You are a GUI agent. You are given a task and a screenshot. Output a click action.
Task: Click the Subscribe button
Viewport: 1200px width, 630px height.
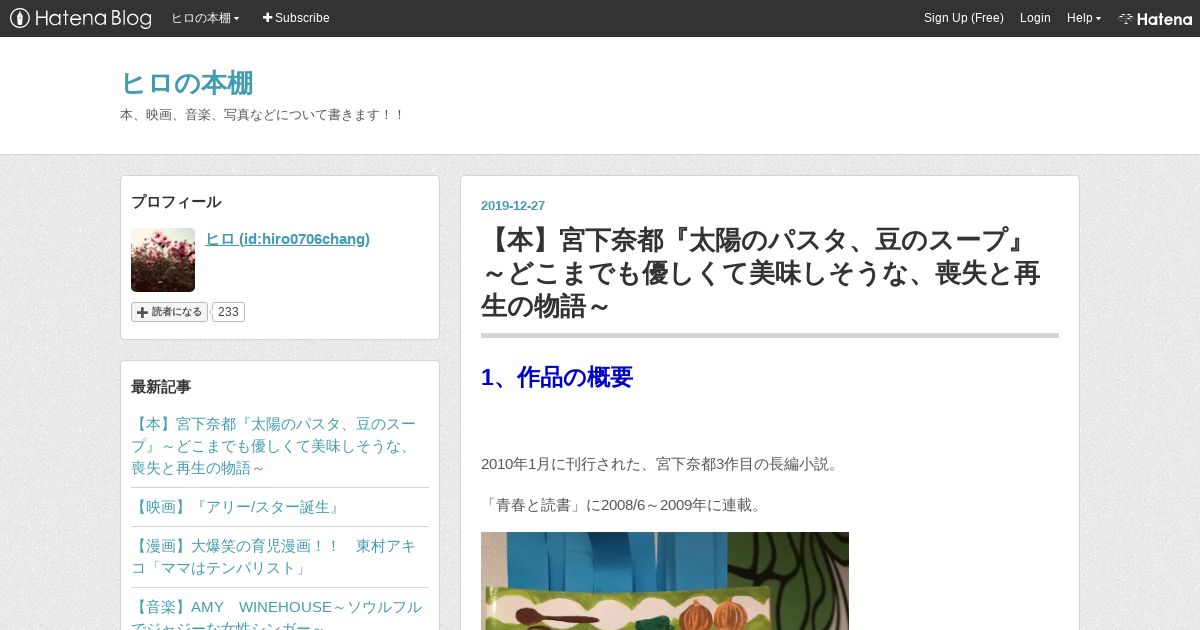296,18
